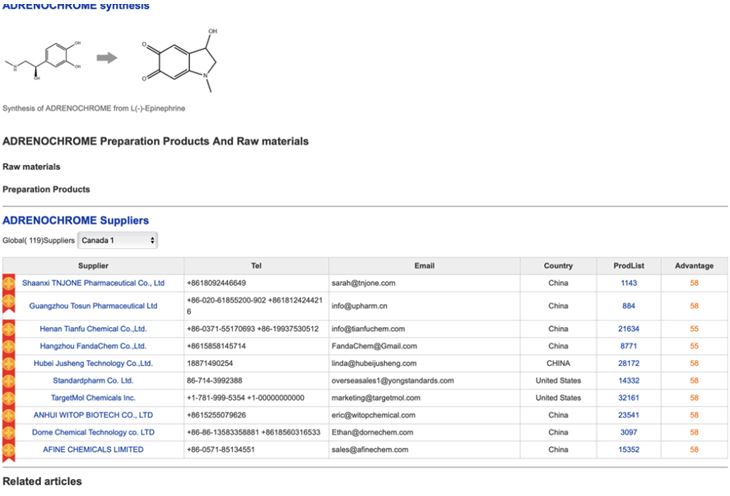Click the L(-)-Epinephrine structure image

[x=43, y=61]
